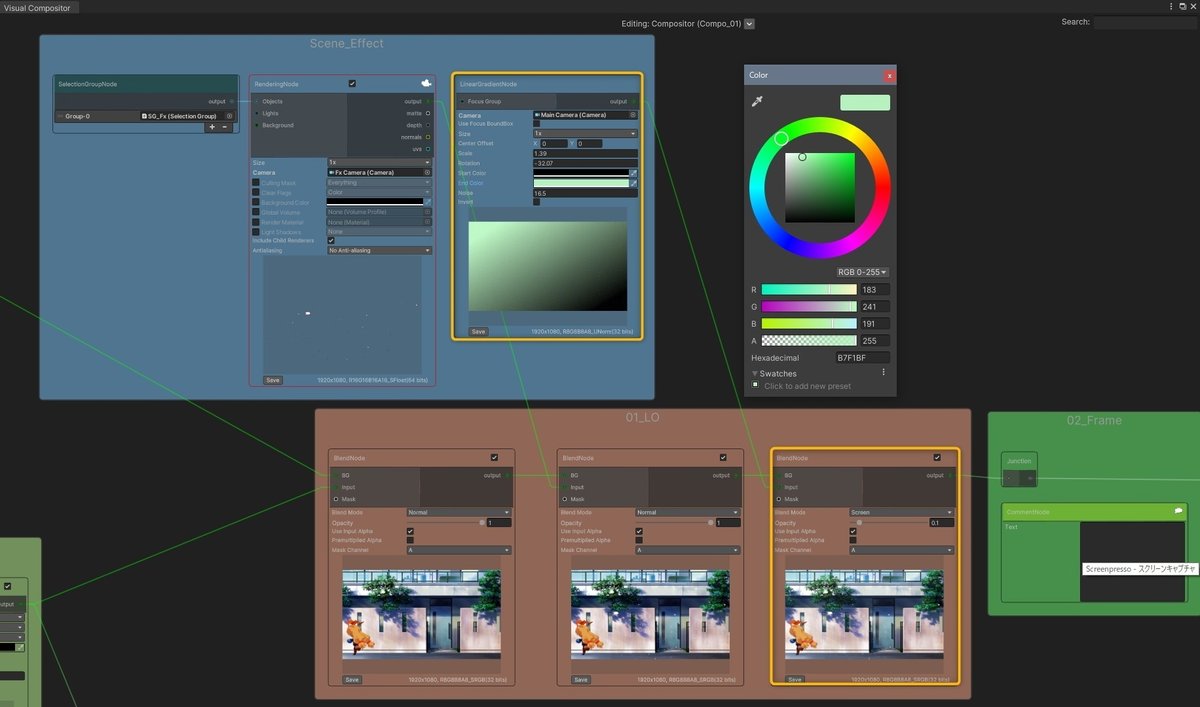Screen dimensions: 1200x707
Task: Click the RenderingNode depth output port
Action: click(428, 125)
